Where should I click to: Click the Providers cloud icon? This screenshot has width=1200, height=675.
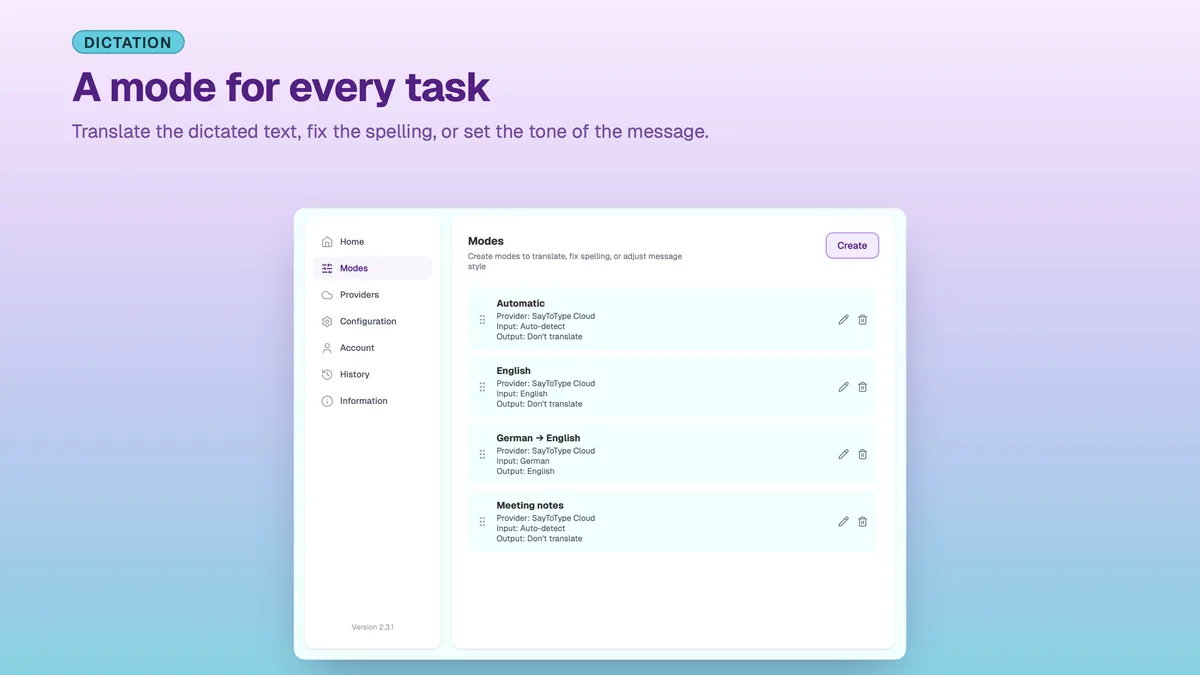[x=327, y=295]
